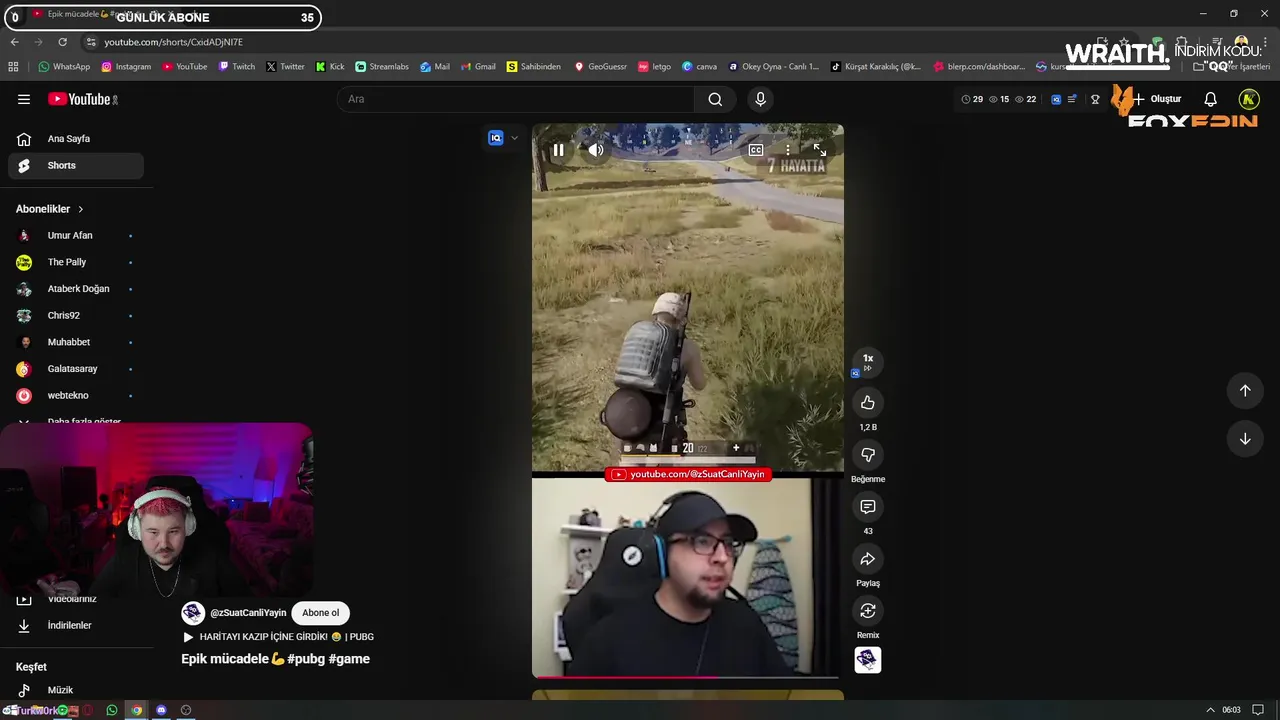
Task: Go to the previous Short (up arrow)
Action: (1245, 391)
